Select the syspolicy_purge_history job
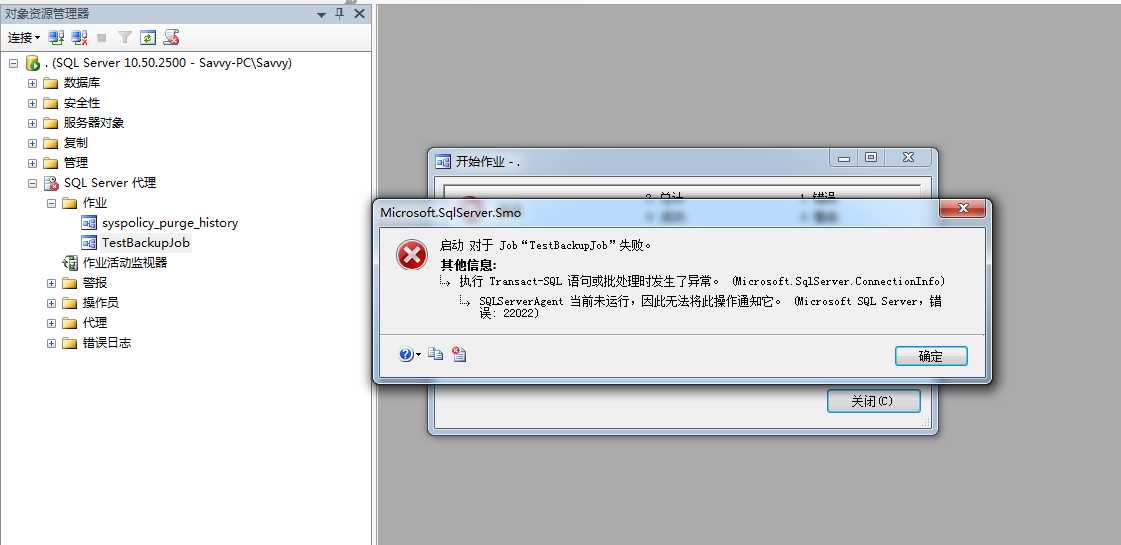Viewport: 1121px width, 545px height. point(169,222)
